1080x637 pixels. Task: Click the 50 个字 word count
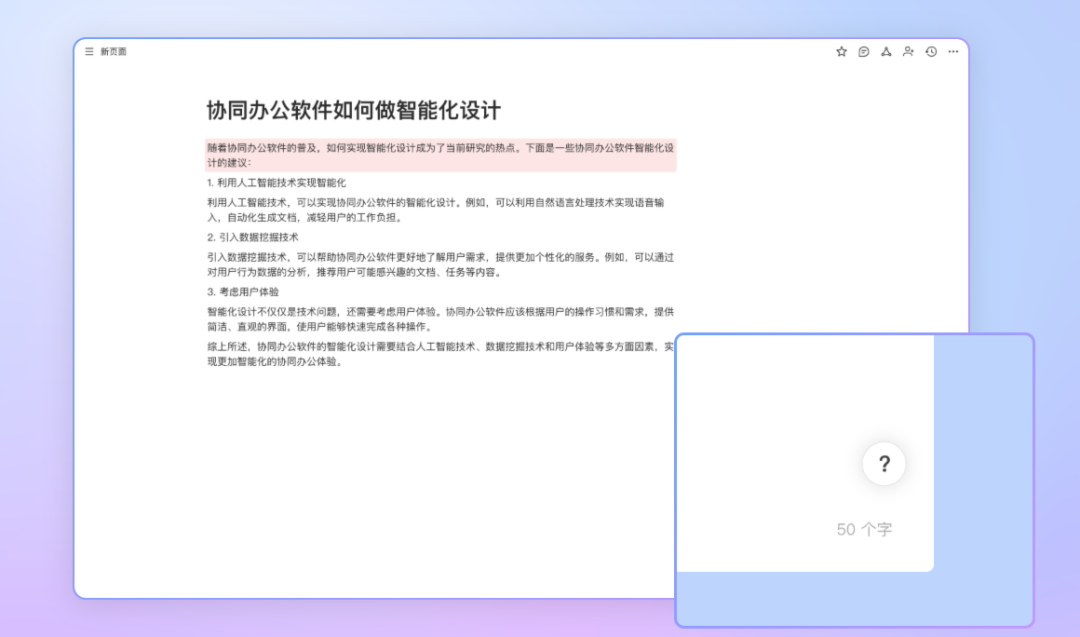tap(864, 530)
